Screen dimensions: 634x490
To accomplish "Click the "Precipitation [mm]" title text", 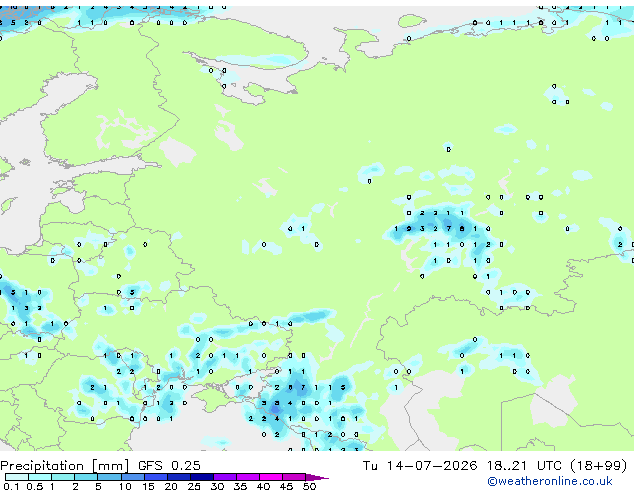I will click(x=65, y=466).
